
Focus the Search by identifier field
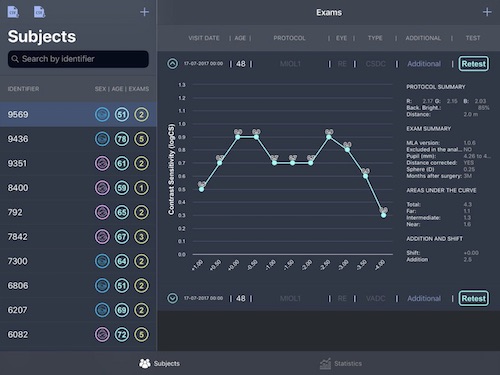(x=78, y=59)
